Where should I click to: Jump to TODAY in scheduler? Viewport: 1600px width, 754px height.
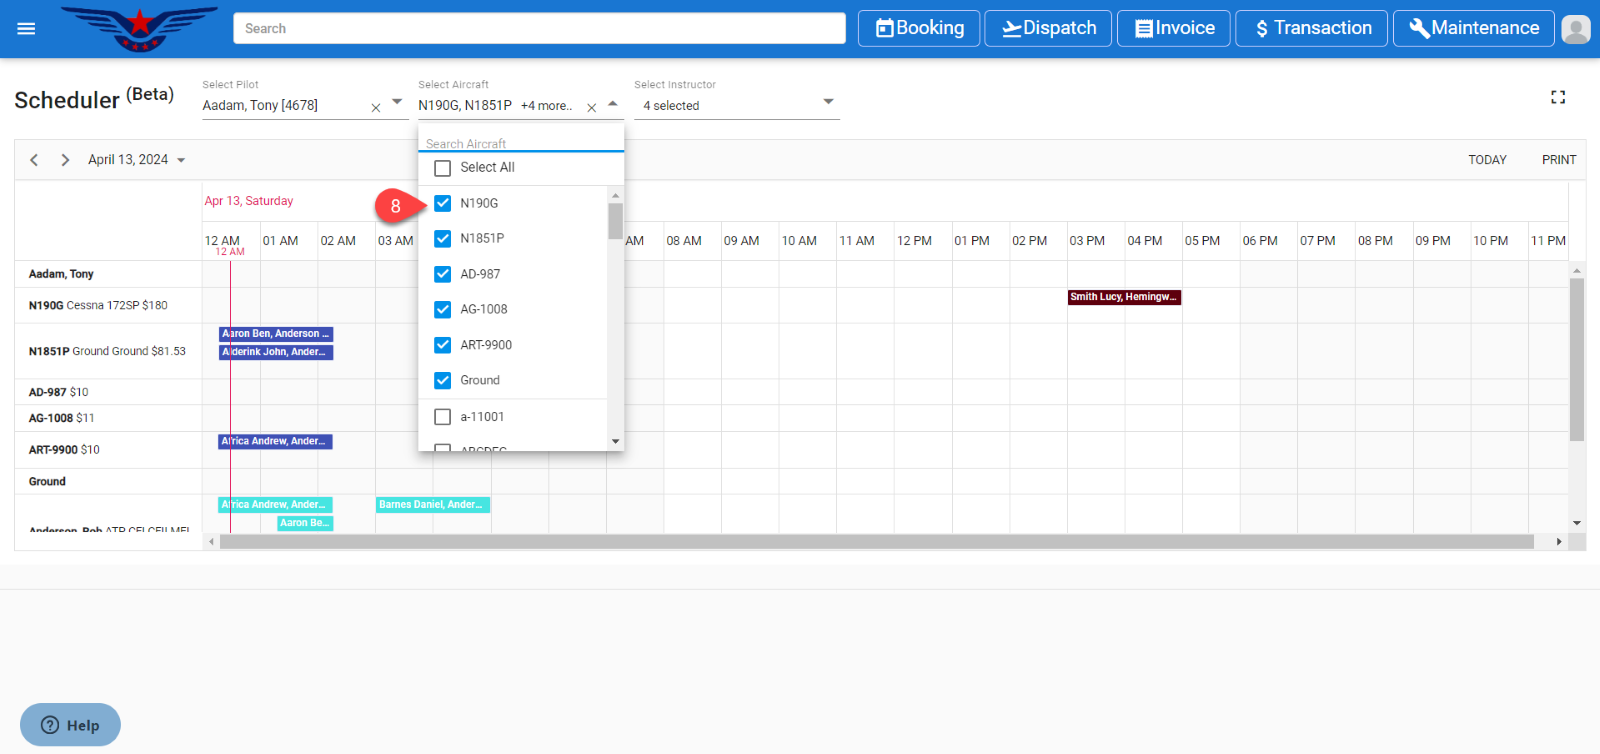pyautogui.click(x=1487, y=160)
